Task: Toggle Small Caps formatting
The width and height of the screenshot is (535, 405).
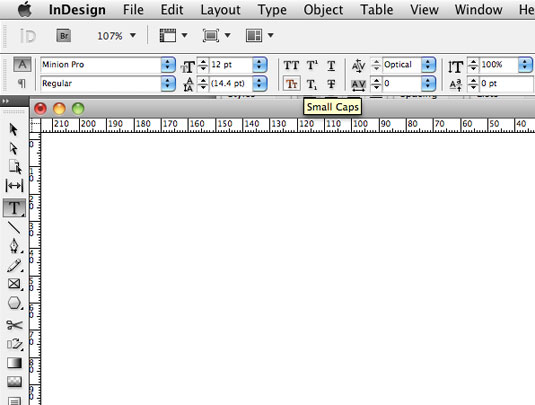Action: tap(291, 84)
